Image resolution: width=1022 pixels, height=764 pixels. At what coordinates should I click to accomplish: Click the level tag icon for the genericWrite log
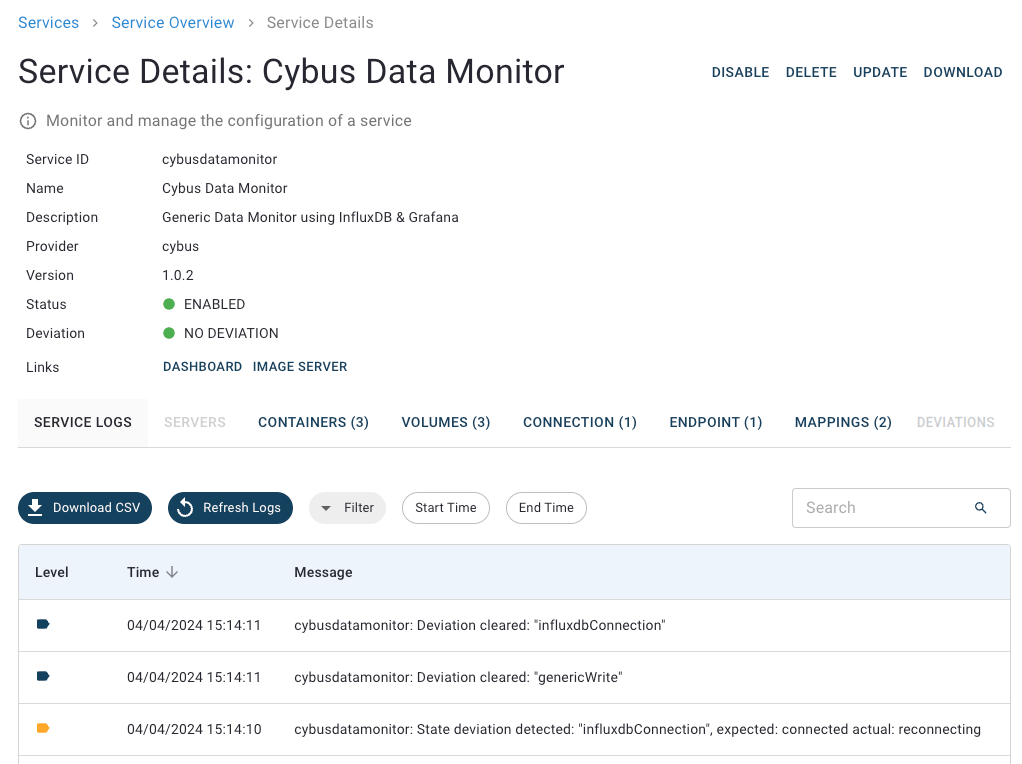pos(43,677)
